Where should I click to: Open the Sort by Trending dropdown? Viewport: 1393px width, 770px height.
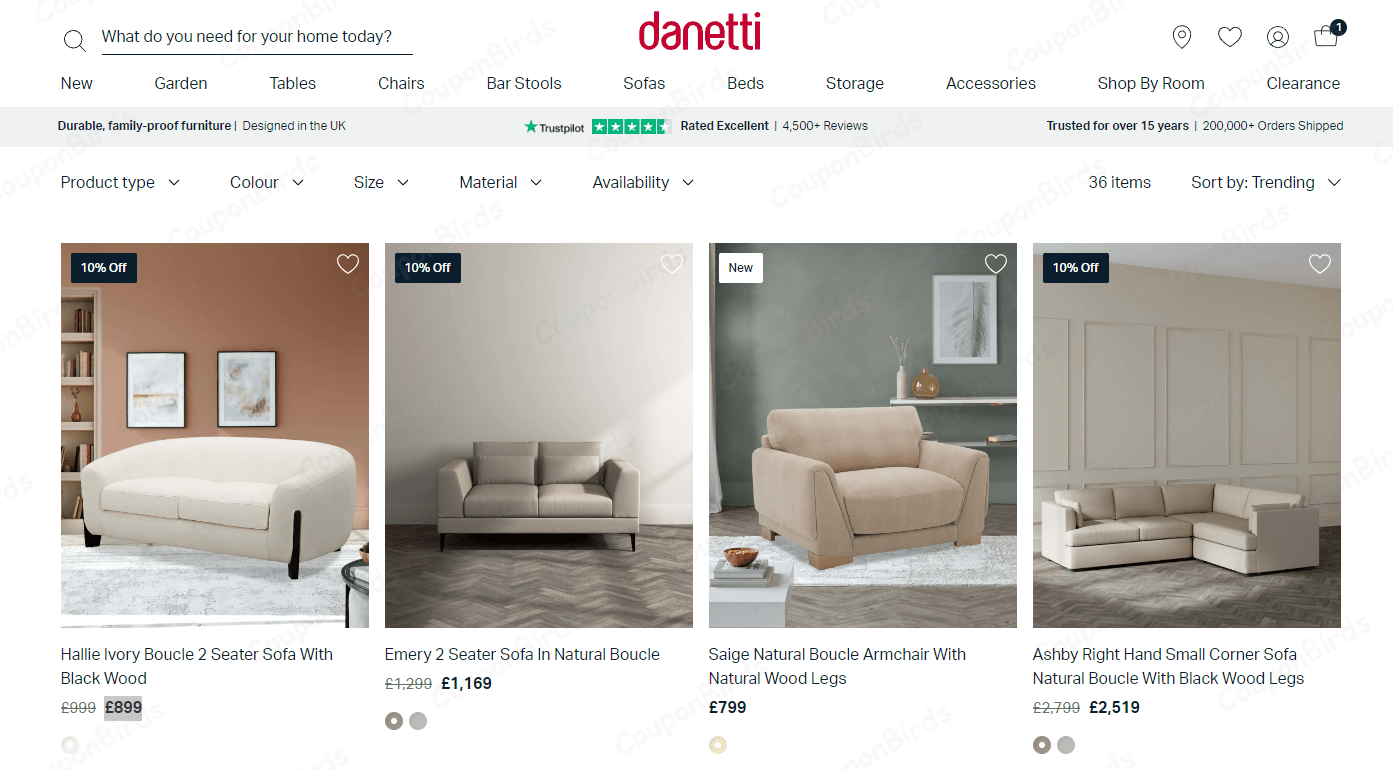pyautogui.click(x=1266, y=182)
